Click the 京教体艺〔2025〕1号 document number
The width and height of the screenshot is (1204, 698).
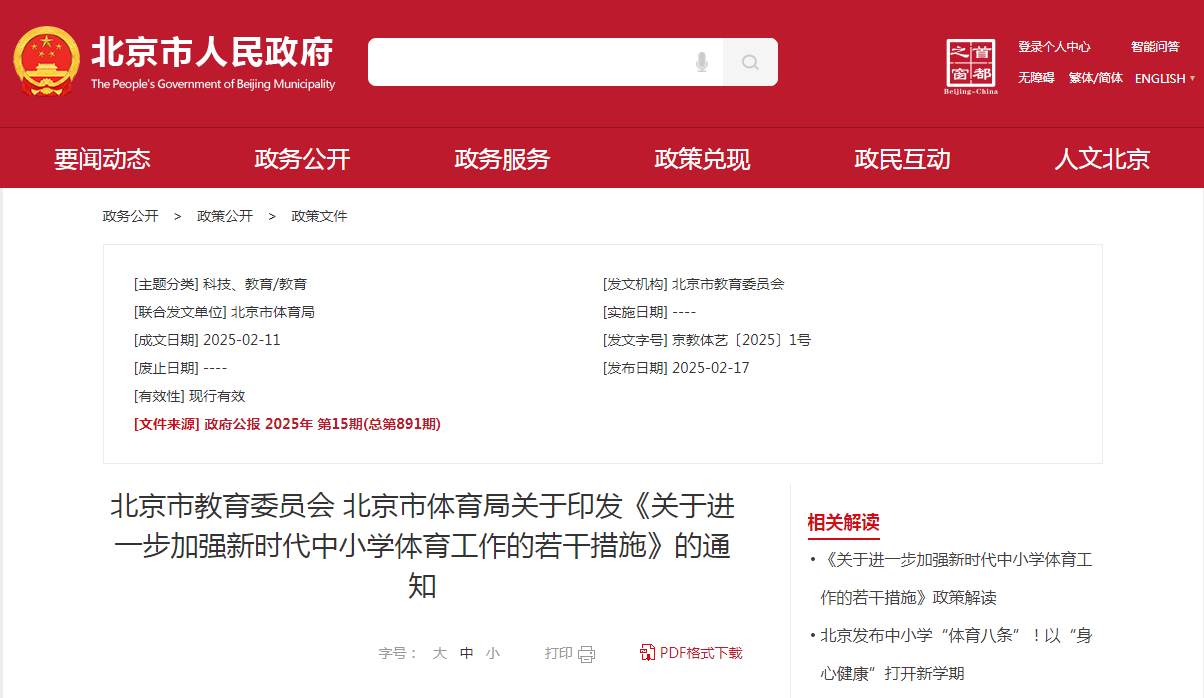coord(741,340)
